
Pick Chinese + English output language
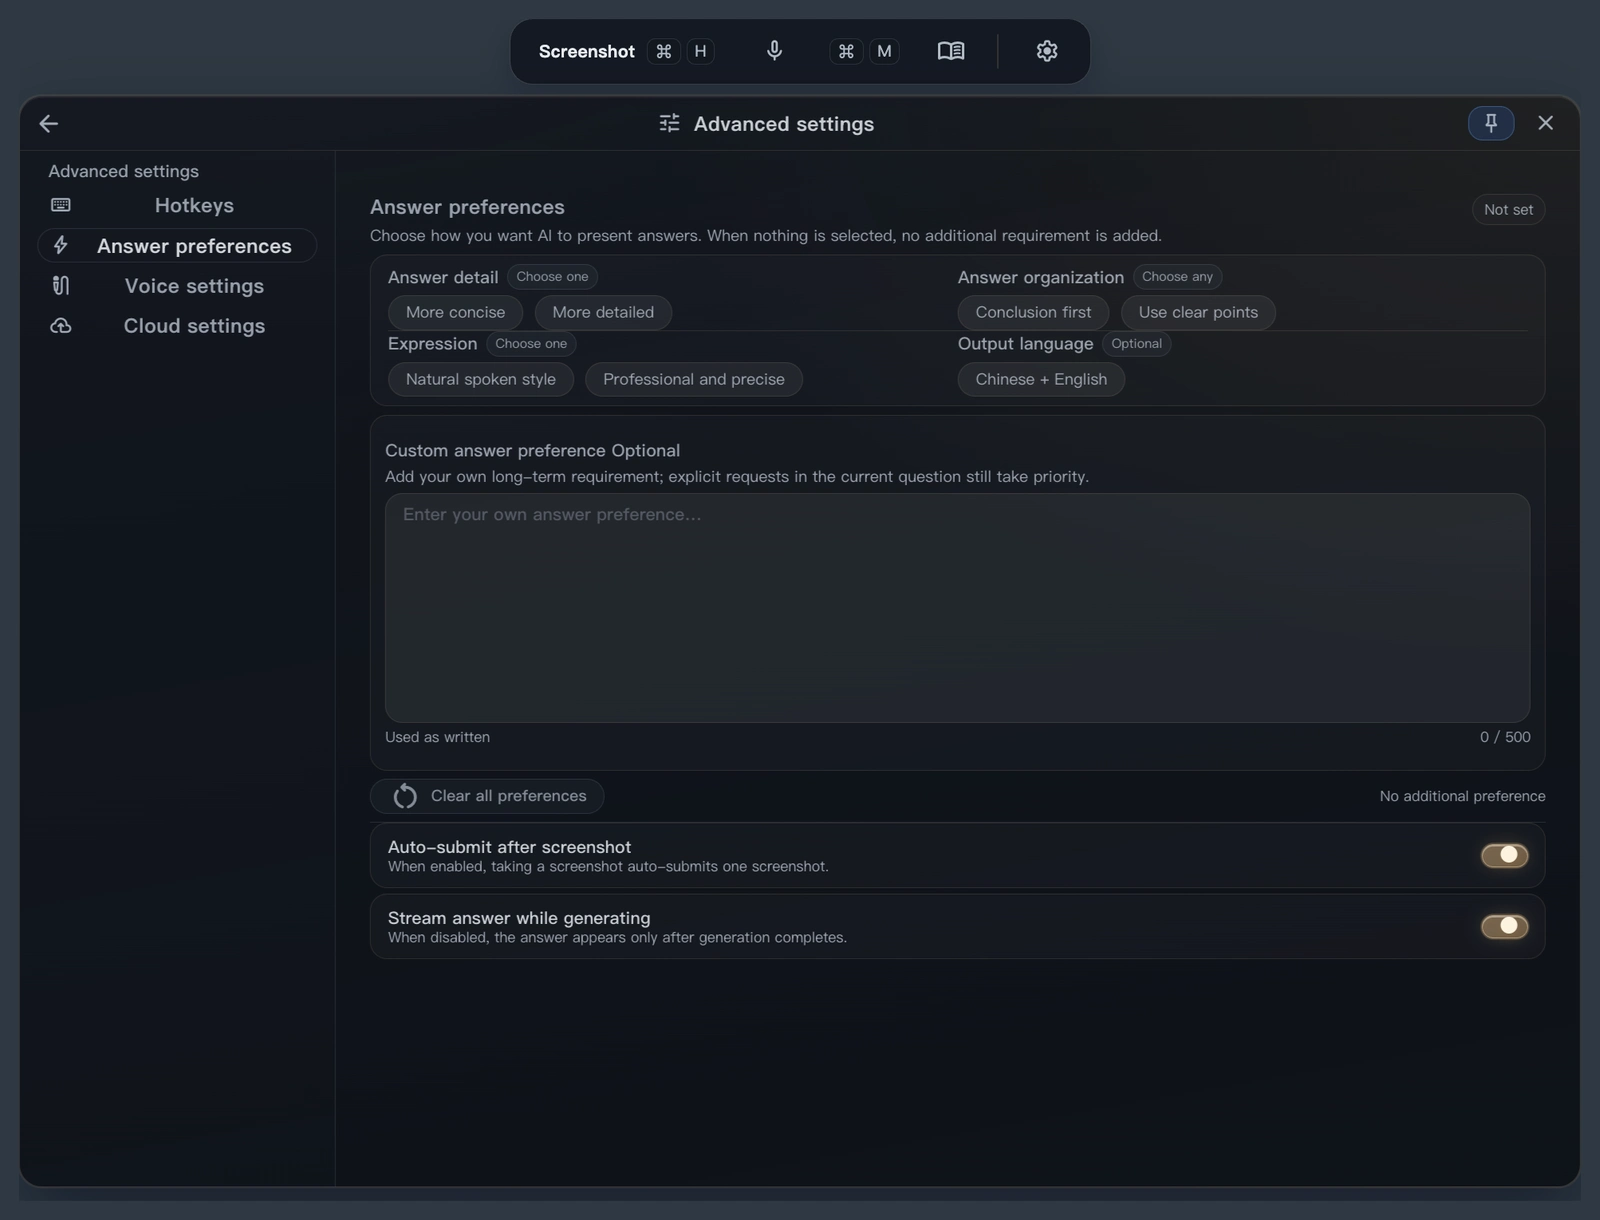(x=1041, y=379)
